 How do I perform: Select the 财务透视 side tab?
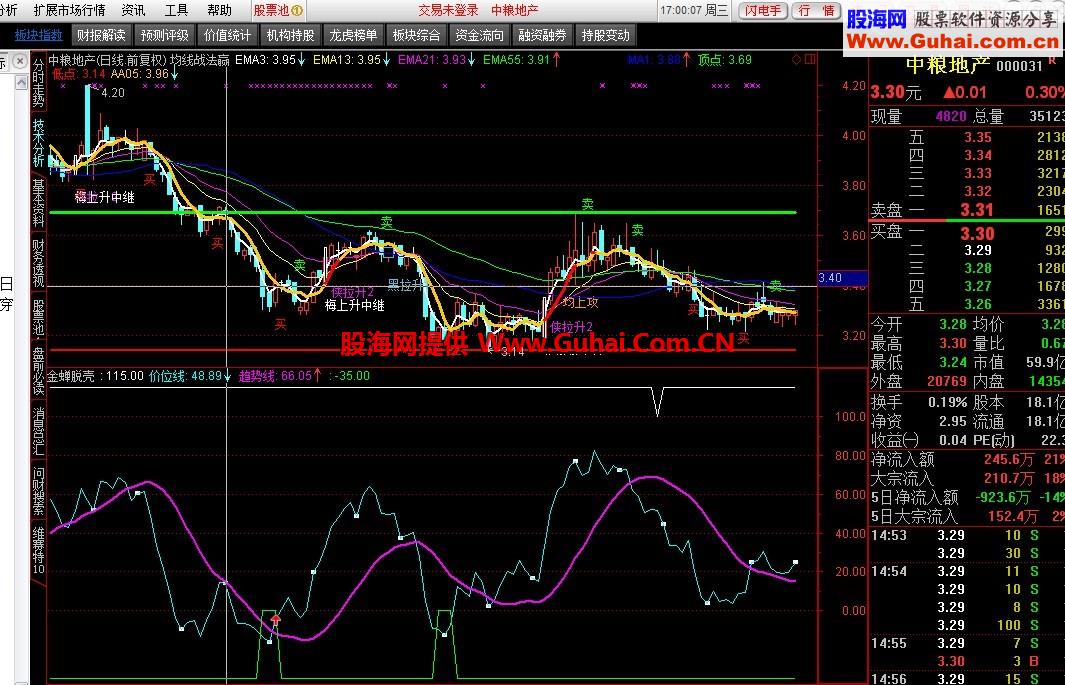38,263
